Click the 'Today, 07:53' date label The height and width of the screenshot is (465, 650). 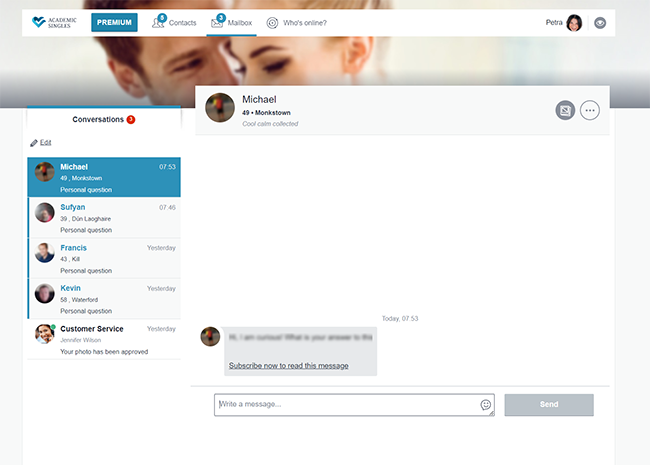(x=400, y=319)
